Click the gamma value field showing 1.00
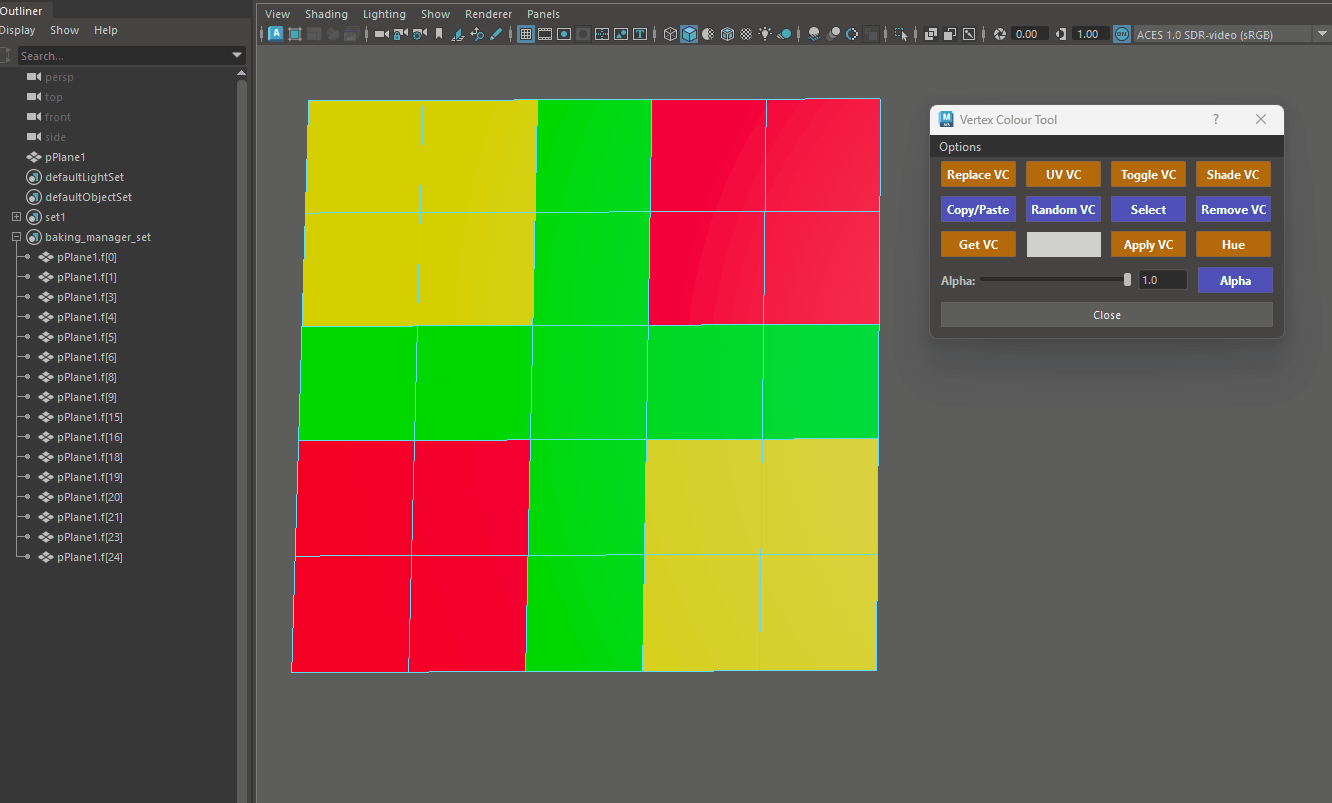Screen dimensions: 1332x803 point(1089,34)
